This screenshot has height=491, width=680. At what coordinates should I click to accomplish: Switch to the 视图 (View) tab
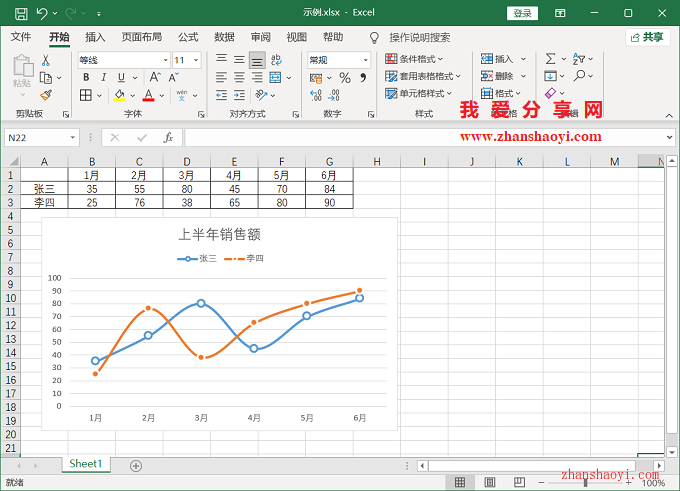(x=297, y=37)
